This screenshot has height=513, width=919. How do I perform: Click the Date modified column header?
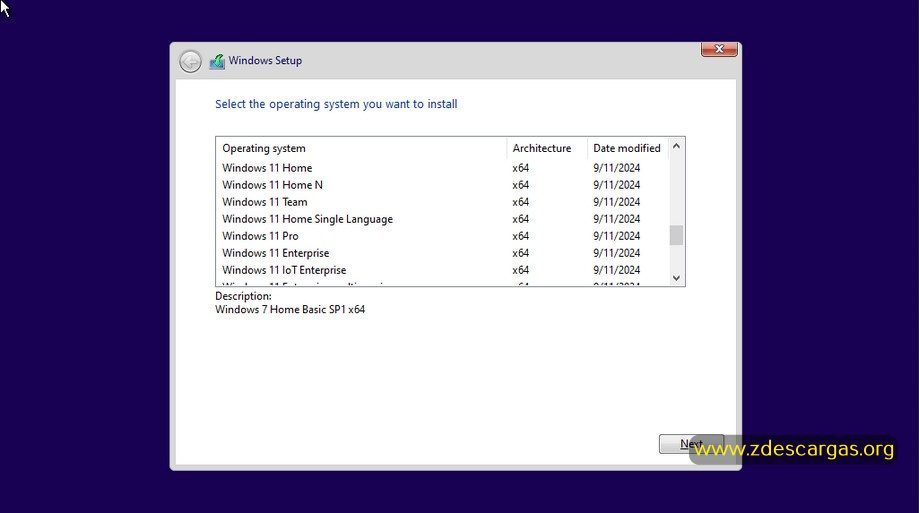pyautogui.click(x=628, y=148)
